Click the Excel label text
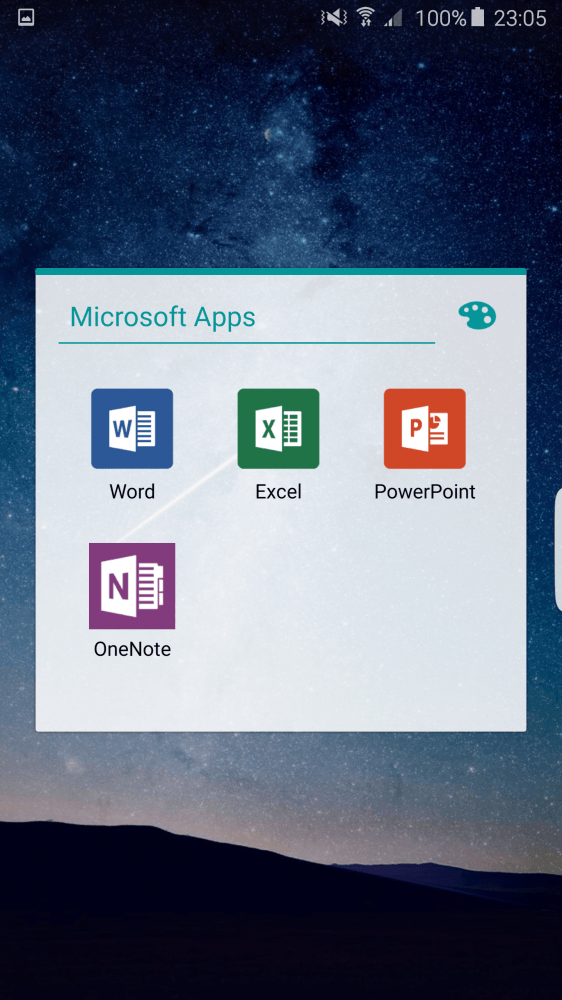562x1000 pixels. pos(278,492)
